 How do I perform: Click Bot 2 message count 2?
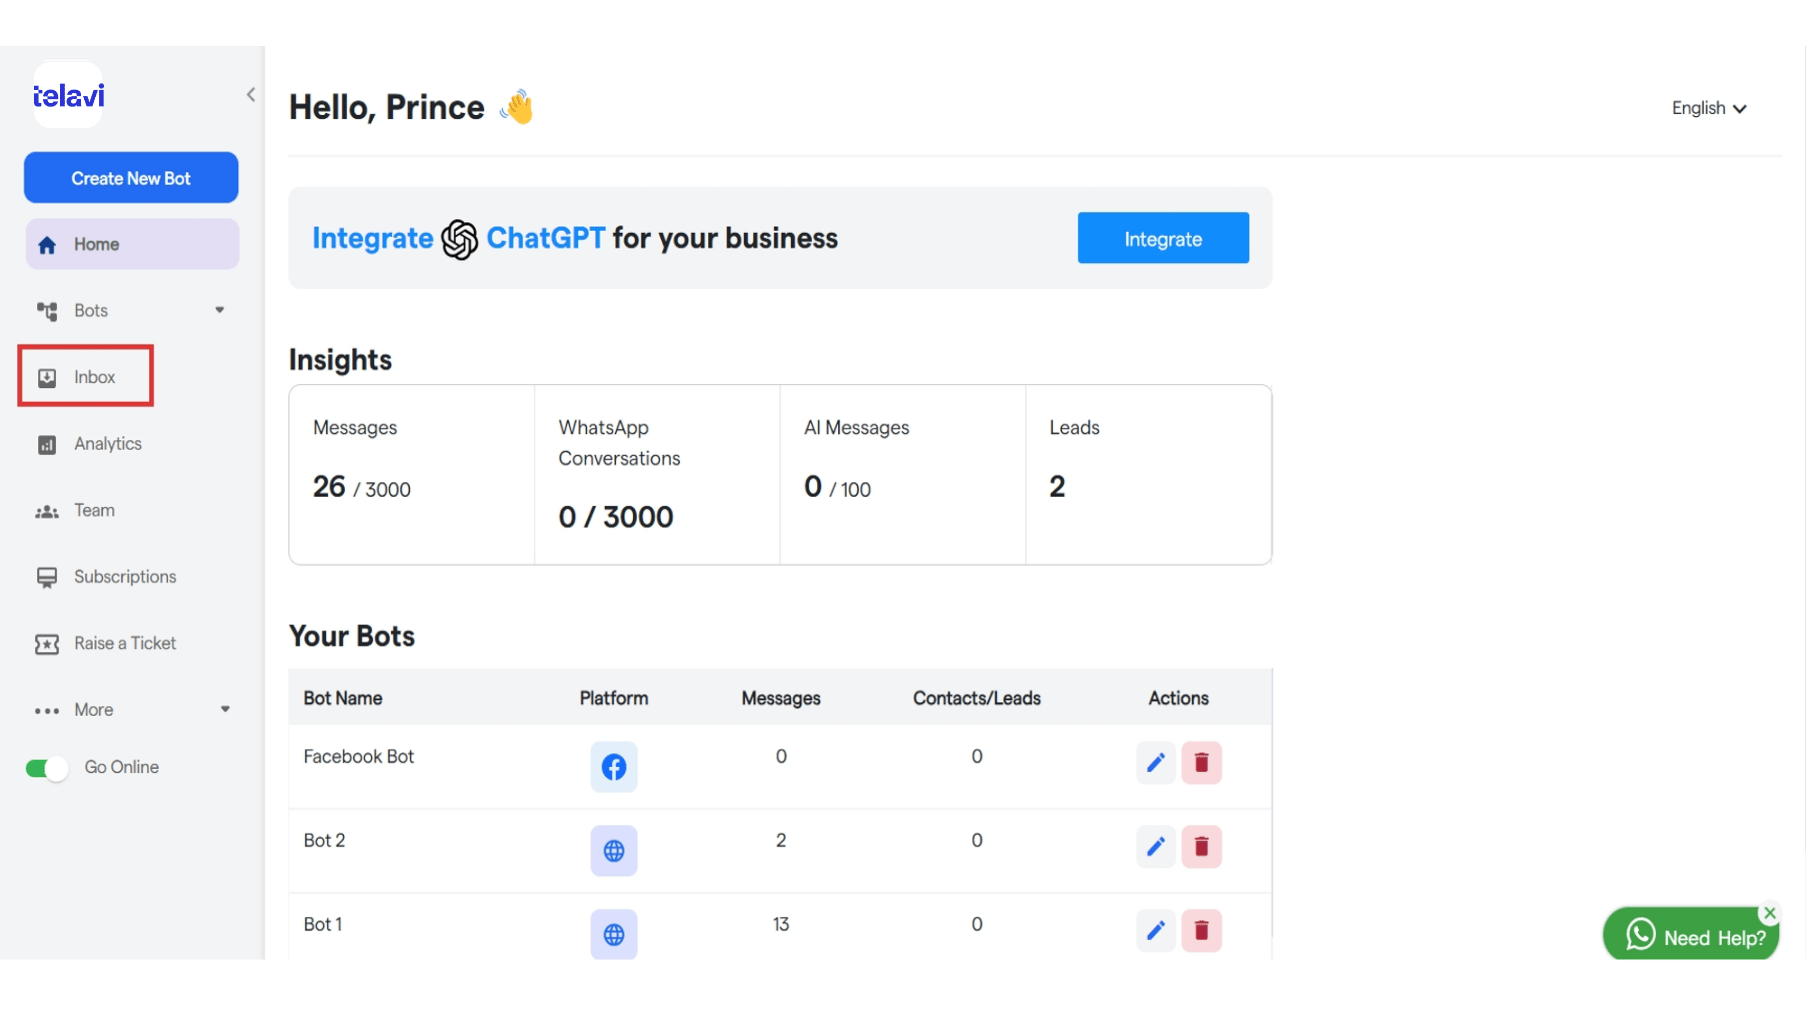(x=781, y=841)
